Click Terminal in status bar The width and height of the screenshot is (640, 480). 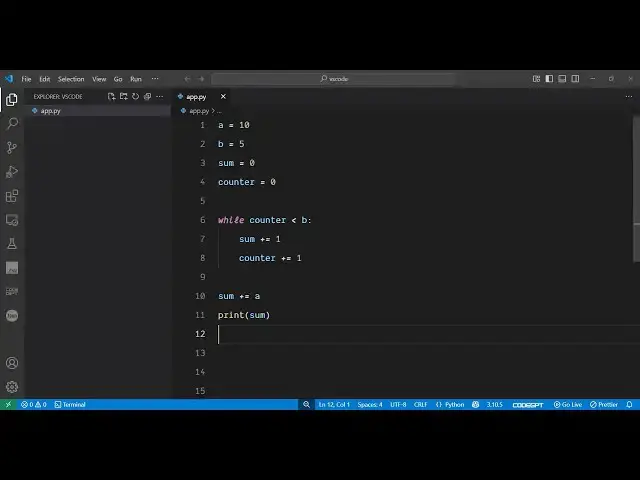(x=70, y=404)
